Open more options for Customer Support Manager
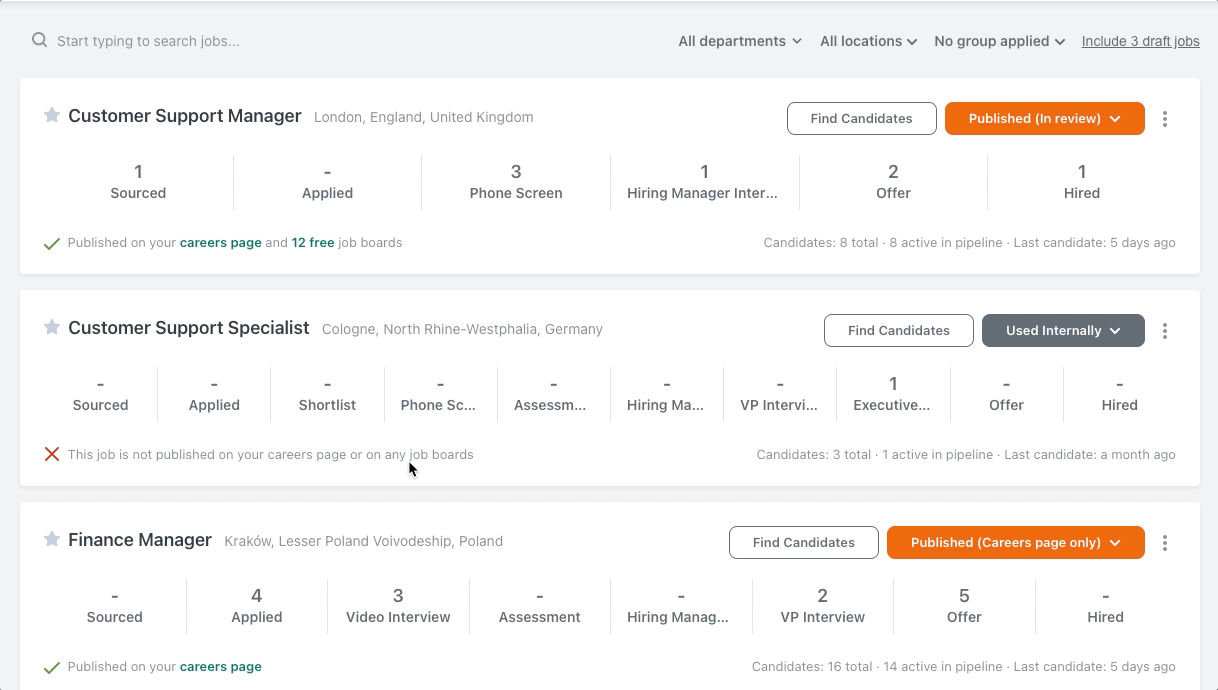This screenshot has height=690, width=1218. coord(1165,119)
